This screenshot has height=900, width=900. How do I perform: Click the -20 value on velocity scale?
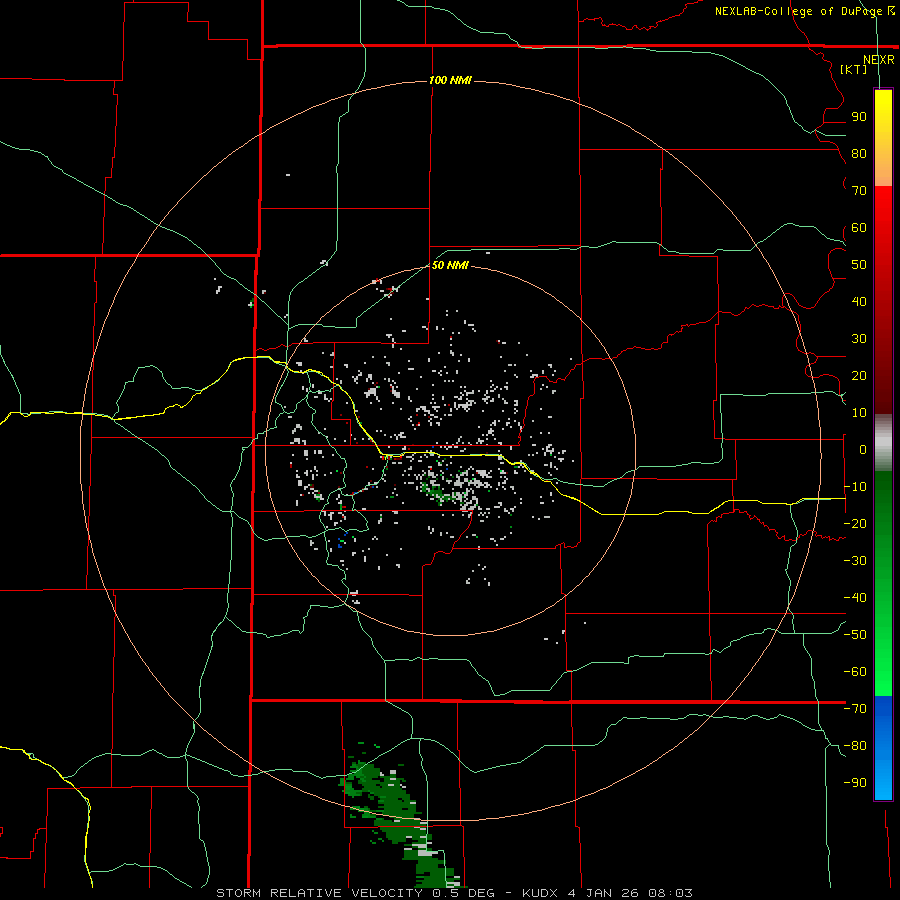[855, 523]
